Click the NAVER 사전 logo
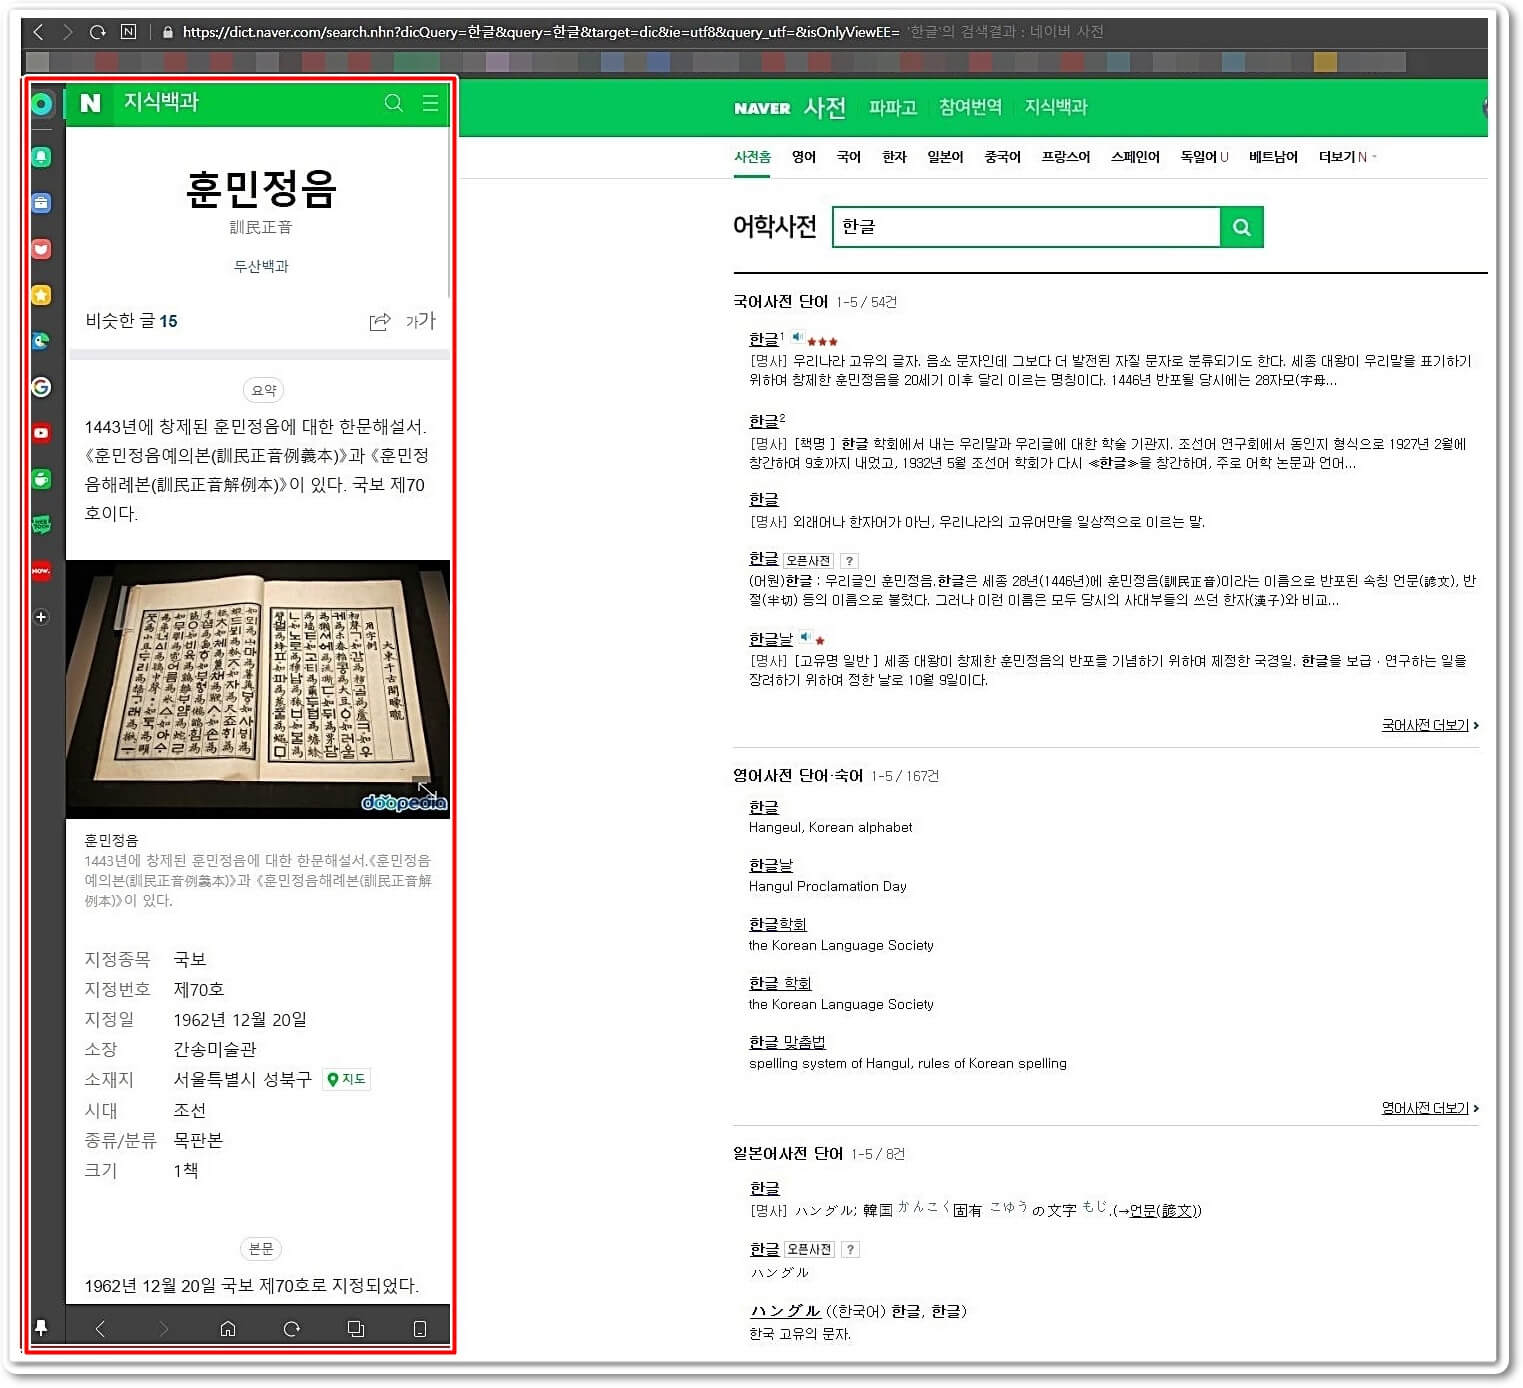Screen dimensions: 1523x1388 click(790, 107)
